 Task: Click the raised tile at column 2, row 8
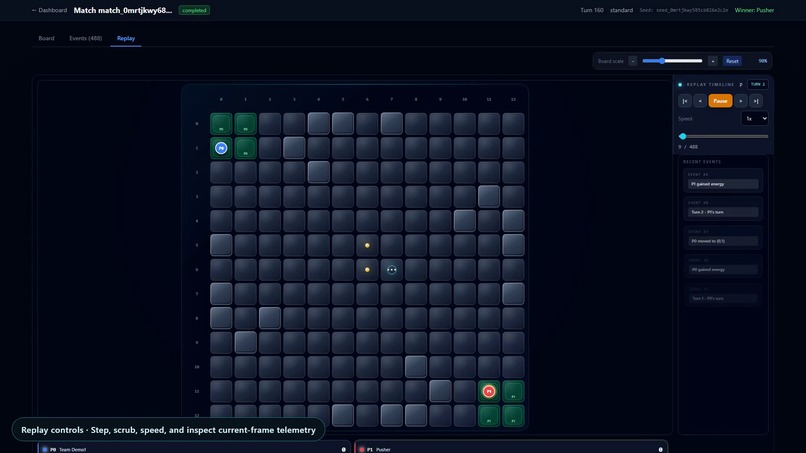269,318
